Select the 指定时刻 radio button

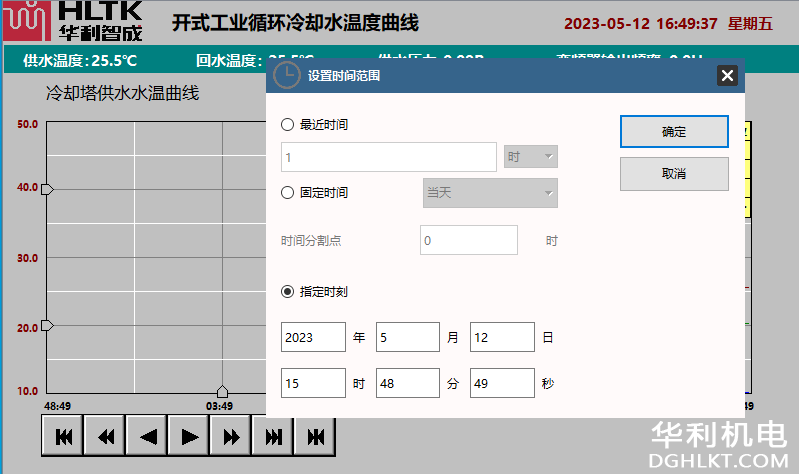coord(288,292)
